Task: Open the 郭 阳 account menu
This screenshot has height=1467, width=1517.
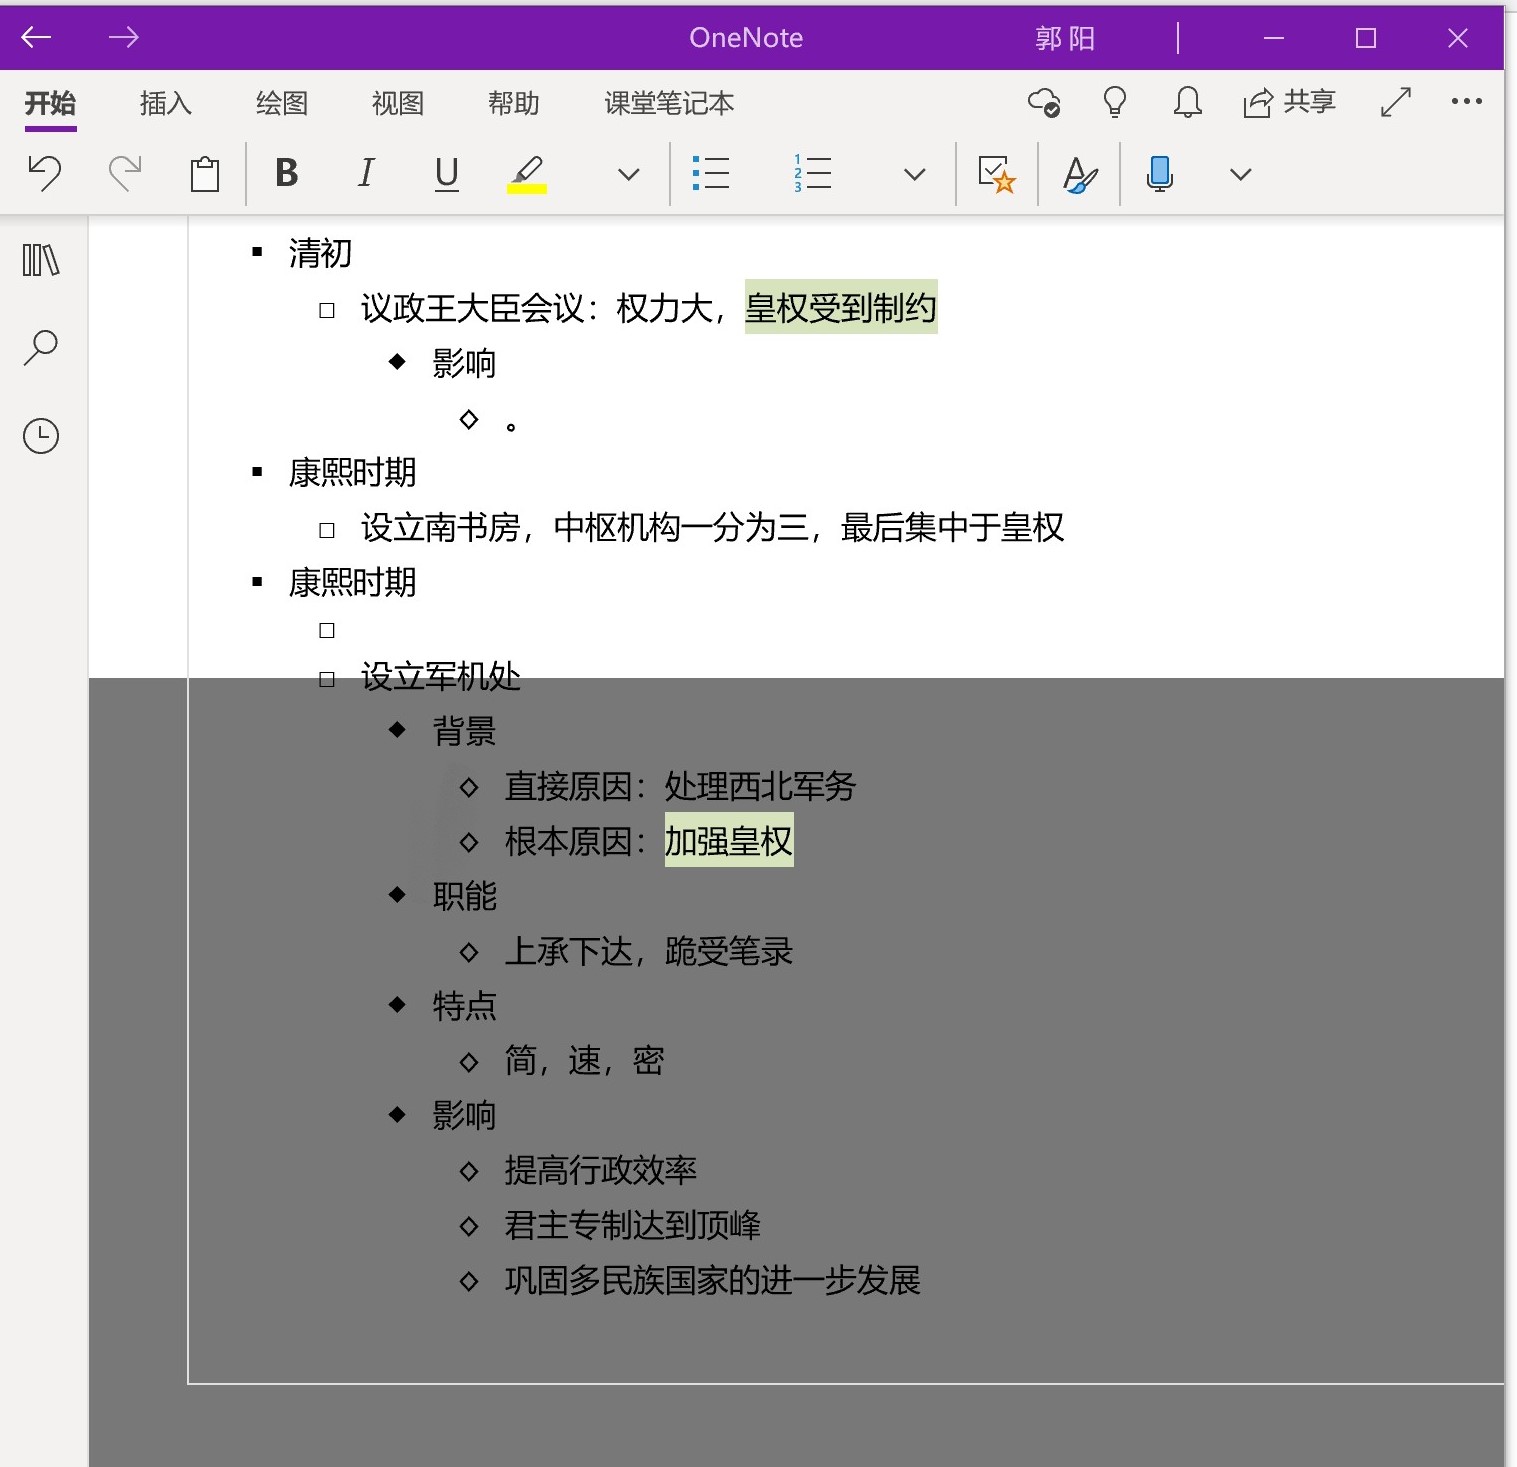Action: (1065, 38)
